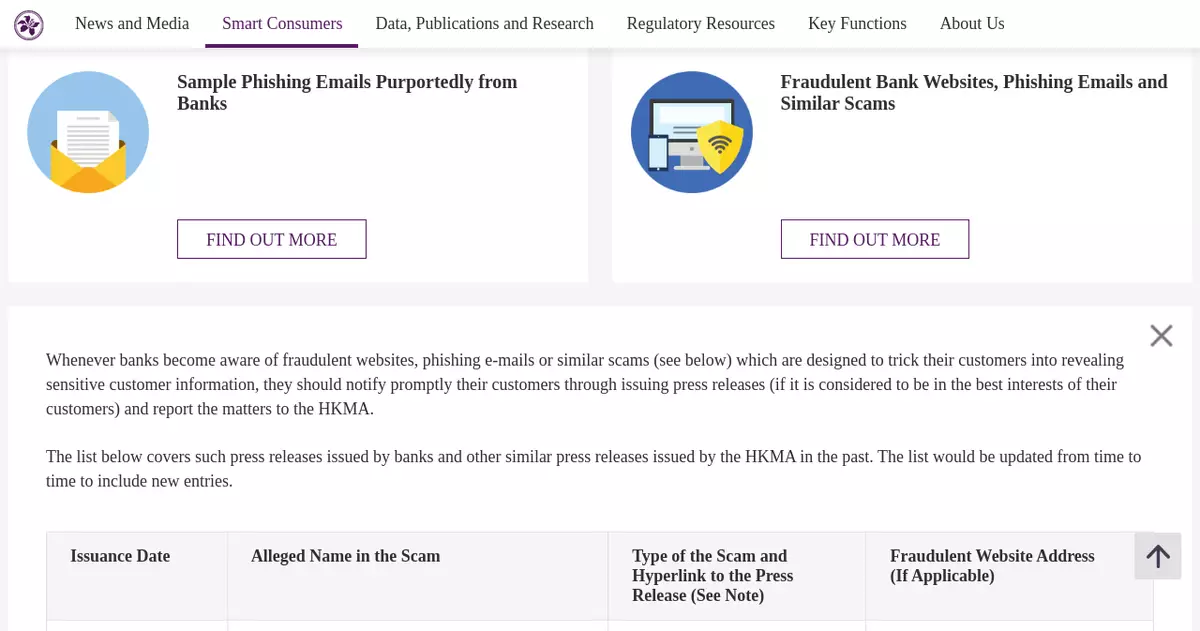Open the Key Functions menu
Image resolution: width=1200 pixels, height=631 pixels.
[x=857, y=24]
